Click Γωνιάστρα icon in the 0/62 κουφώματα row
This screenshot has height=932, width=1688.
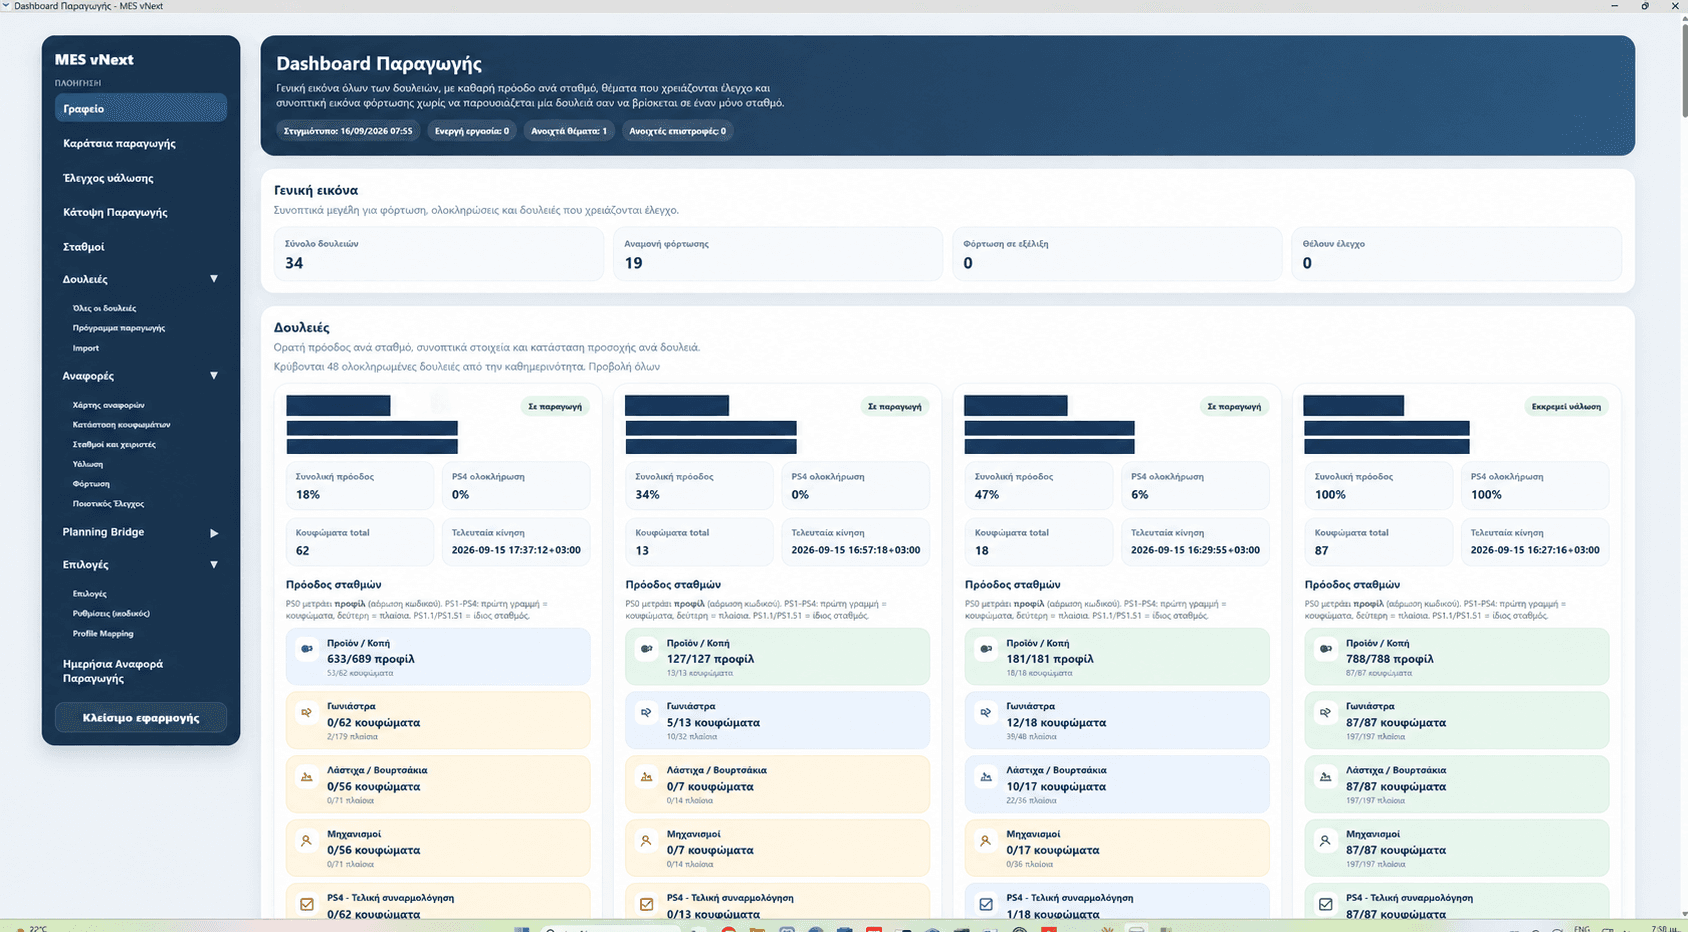coord(307,713)
